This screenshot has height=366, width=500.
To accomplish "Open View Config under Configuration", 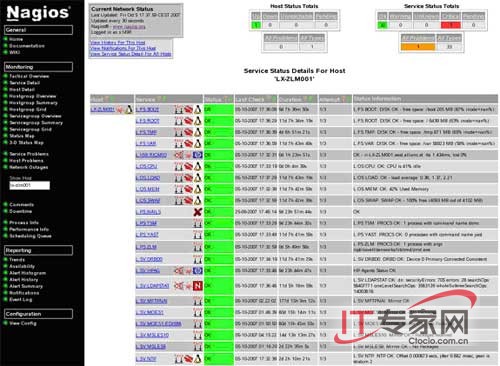I will coord(23,323).
